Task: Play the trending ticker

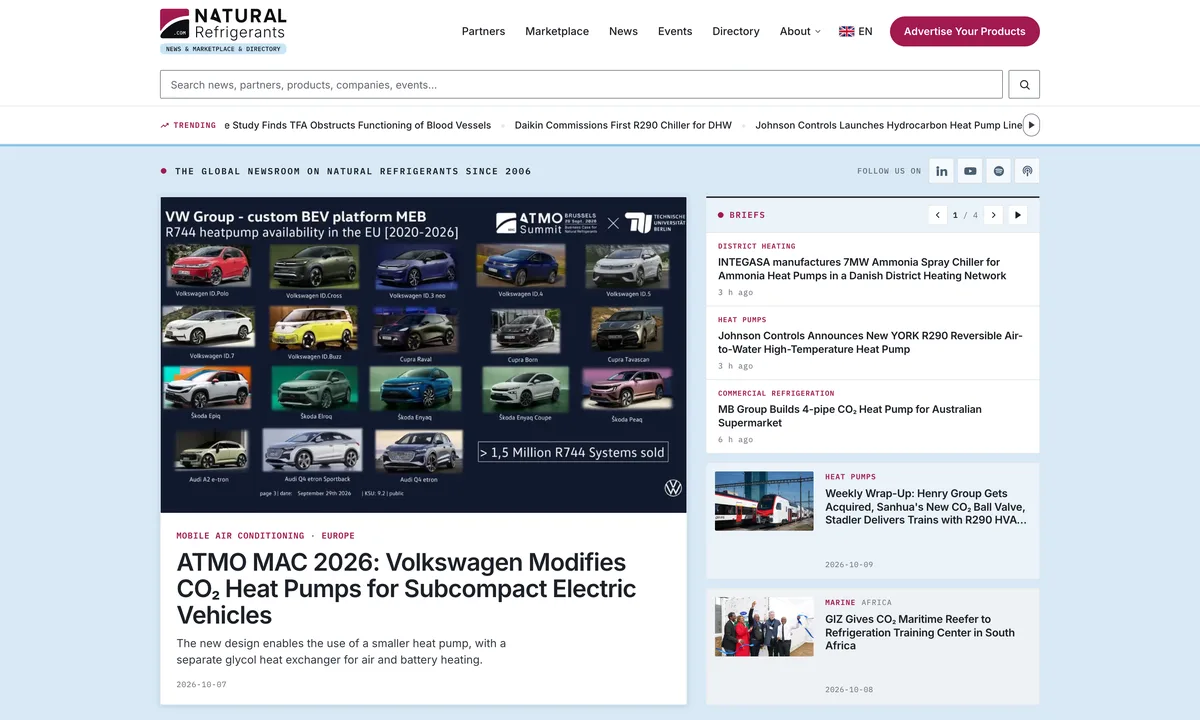Action: pos(1032,125)
